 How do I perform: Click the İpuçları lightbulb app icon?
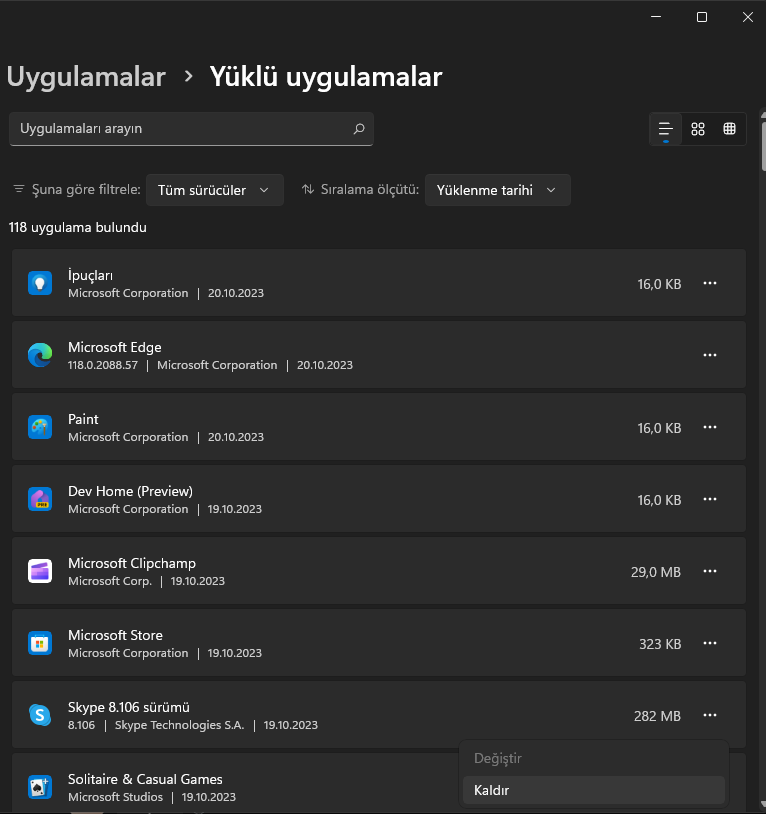click(40, 283)
